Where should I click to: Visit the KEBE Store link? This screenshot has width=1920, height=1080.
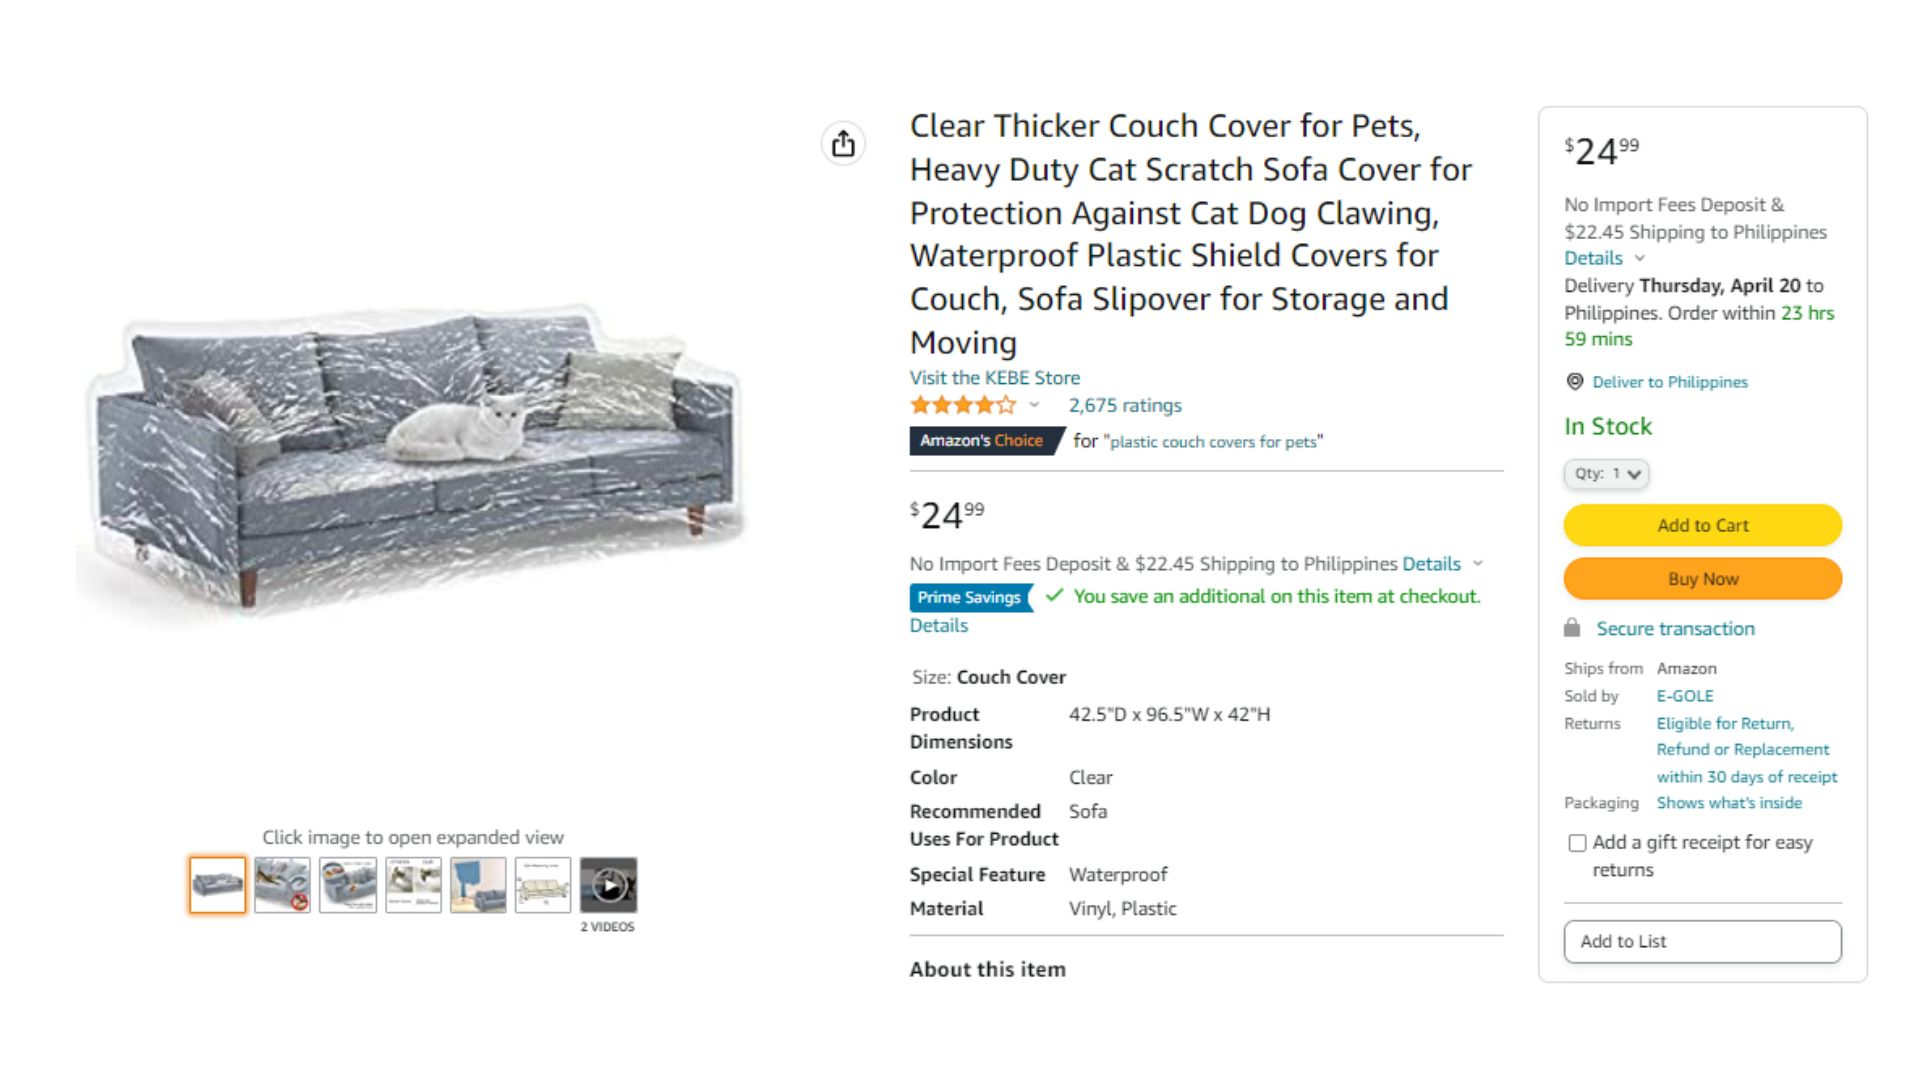[995, 378]
